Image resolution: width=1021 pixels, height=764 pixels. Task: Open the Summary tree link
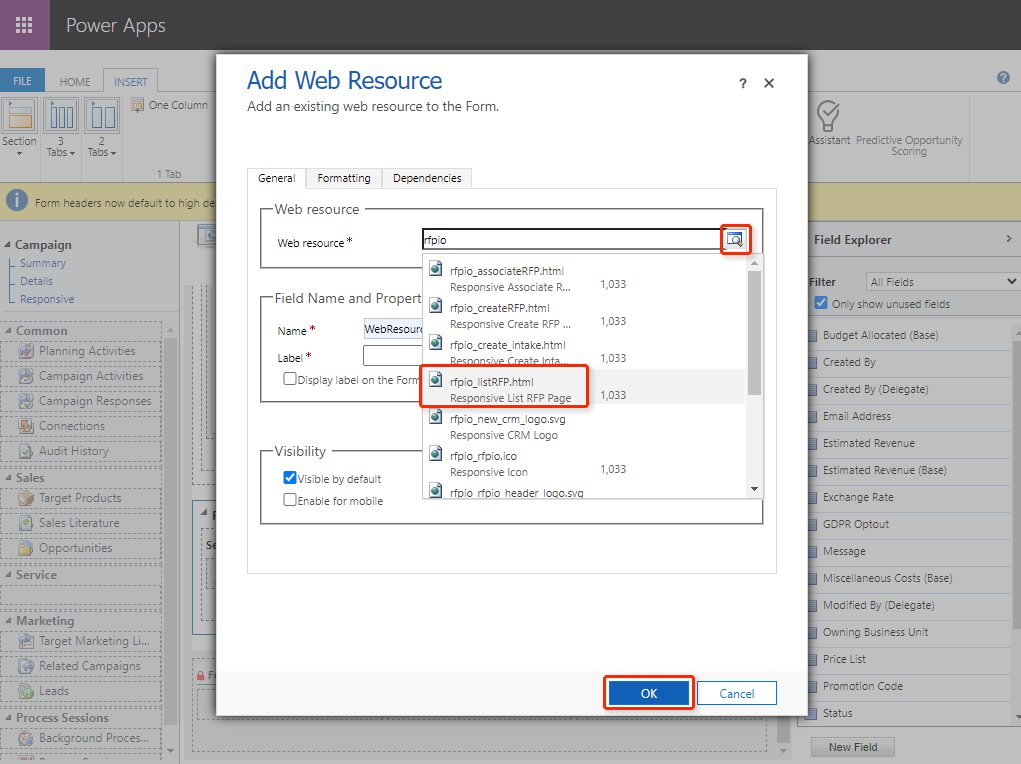click(x=43, y=263)
